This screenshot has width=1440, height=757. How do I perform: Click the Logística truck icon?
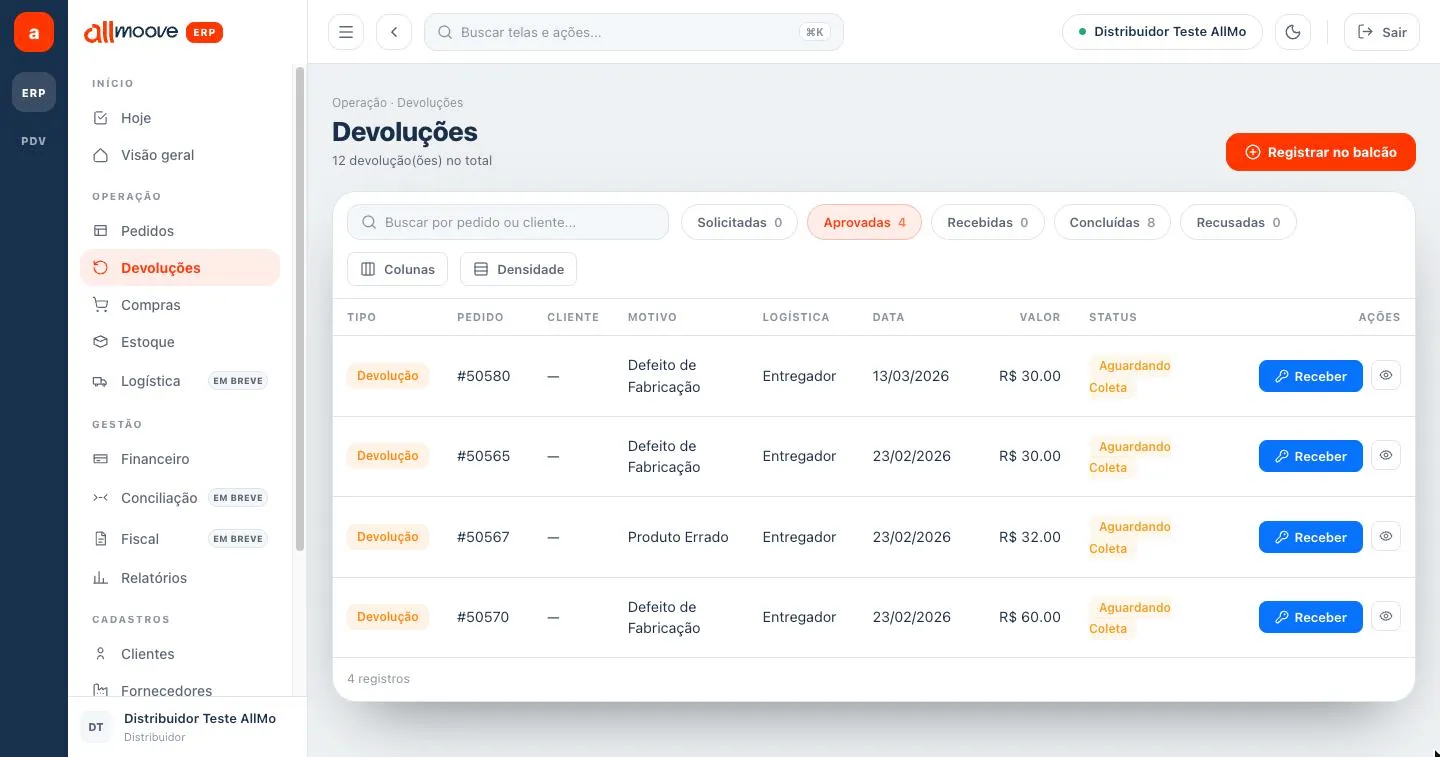click(100, 381)
